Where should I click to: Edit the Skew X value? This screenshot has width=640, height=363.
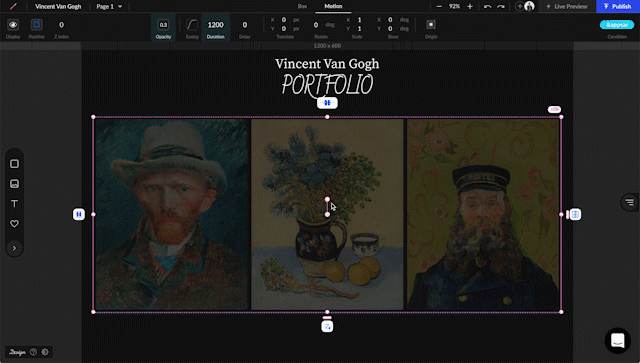coord(390,20)
